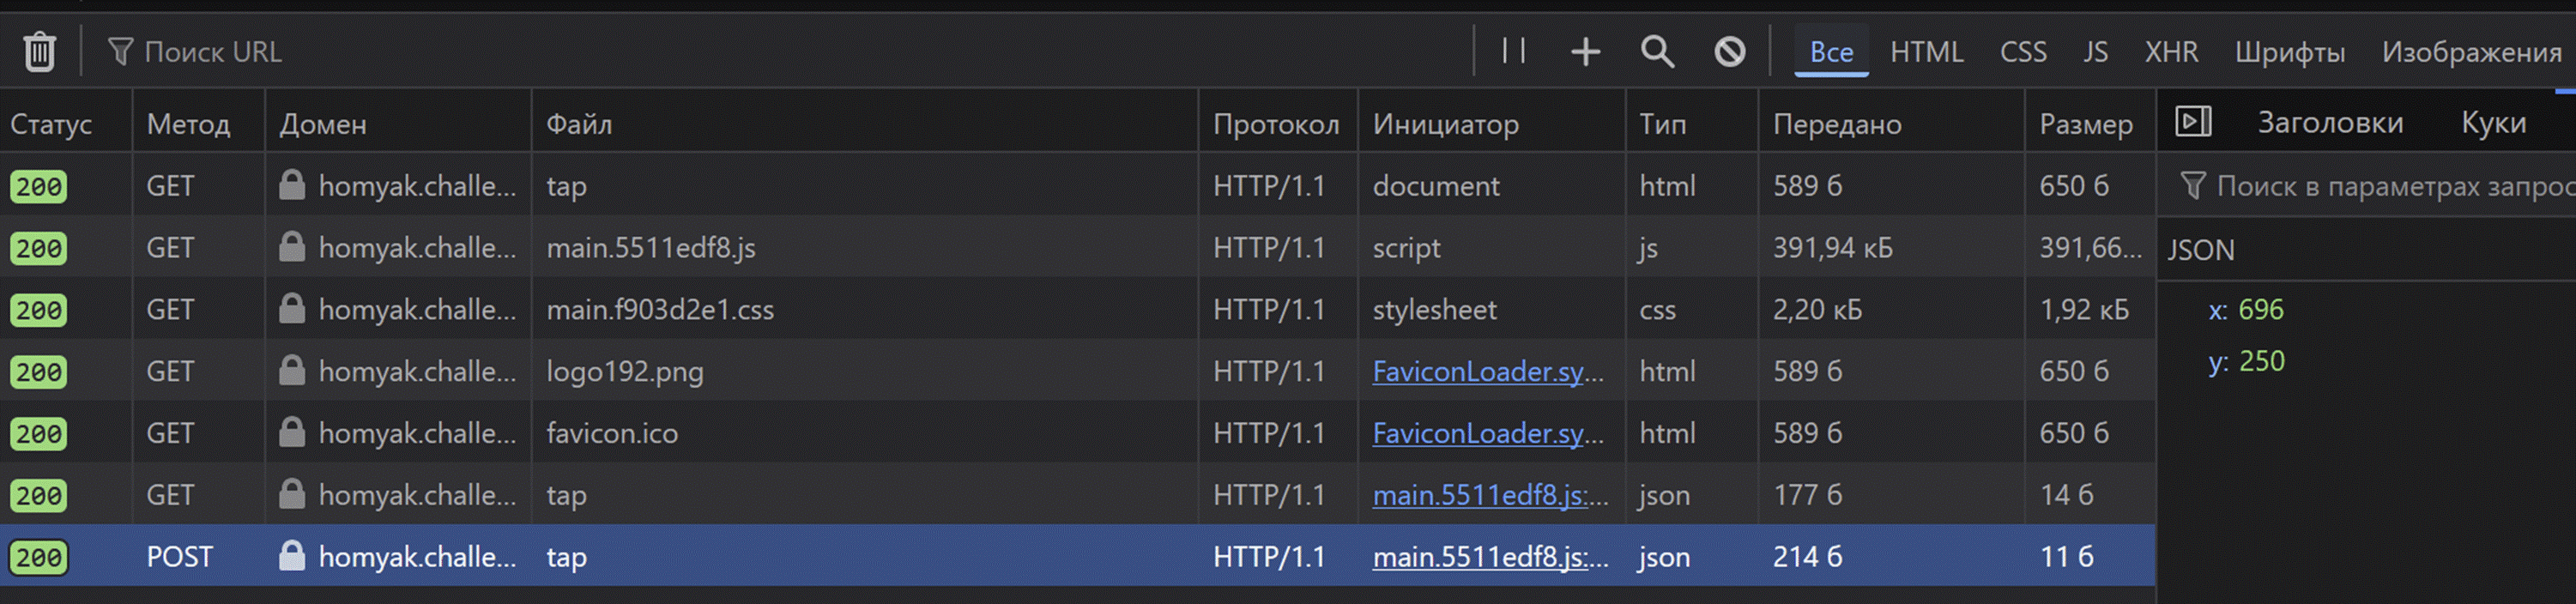Open FaviconLoader initiator link for logo192.png

[x=1487, y=371]
